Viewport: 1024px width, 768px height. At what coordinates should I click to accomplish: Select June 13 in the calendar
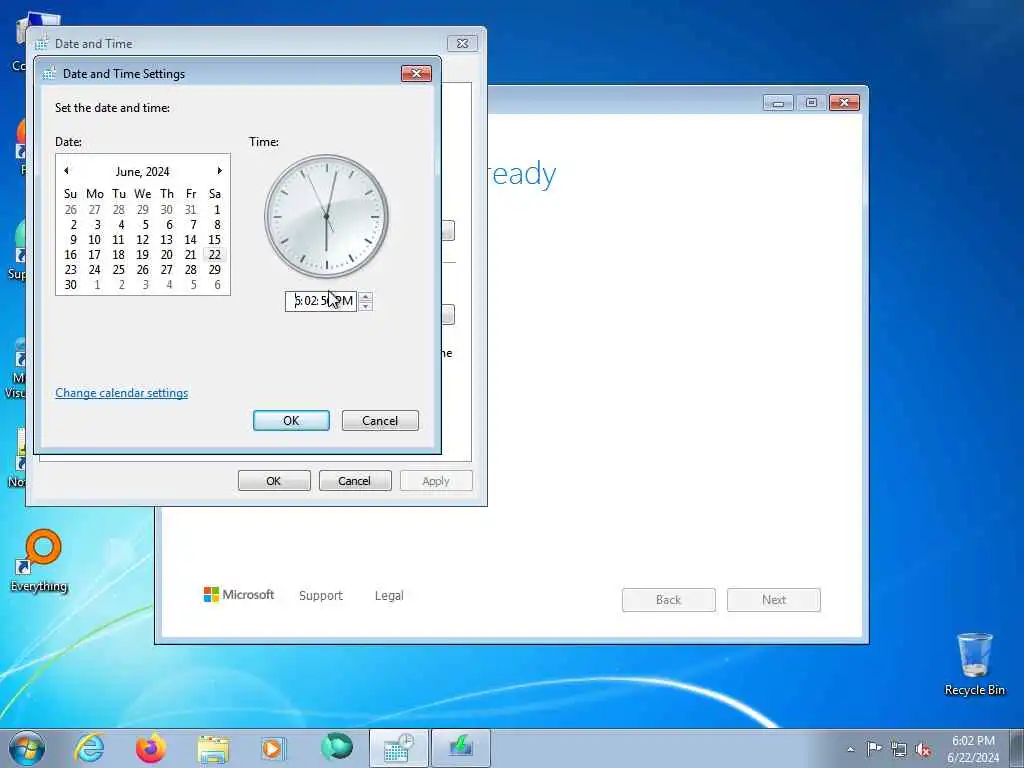point(167,240)
